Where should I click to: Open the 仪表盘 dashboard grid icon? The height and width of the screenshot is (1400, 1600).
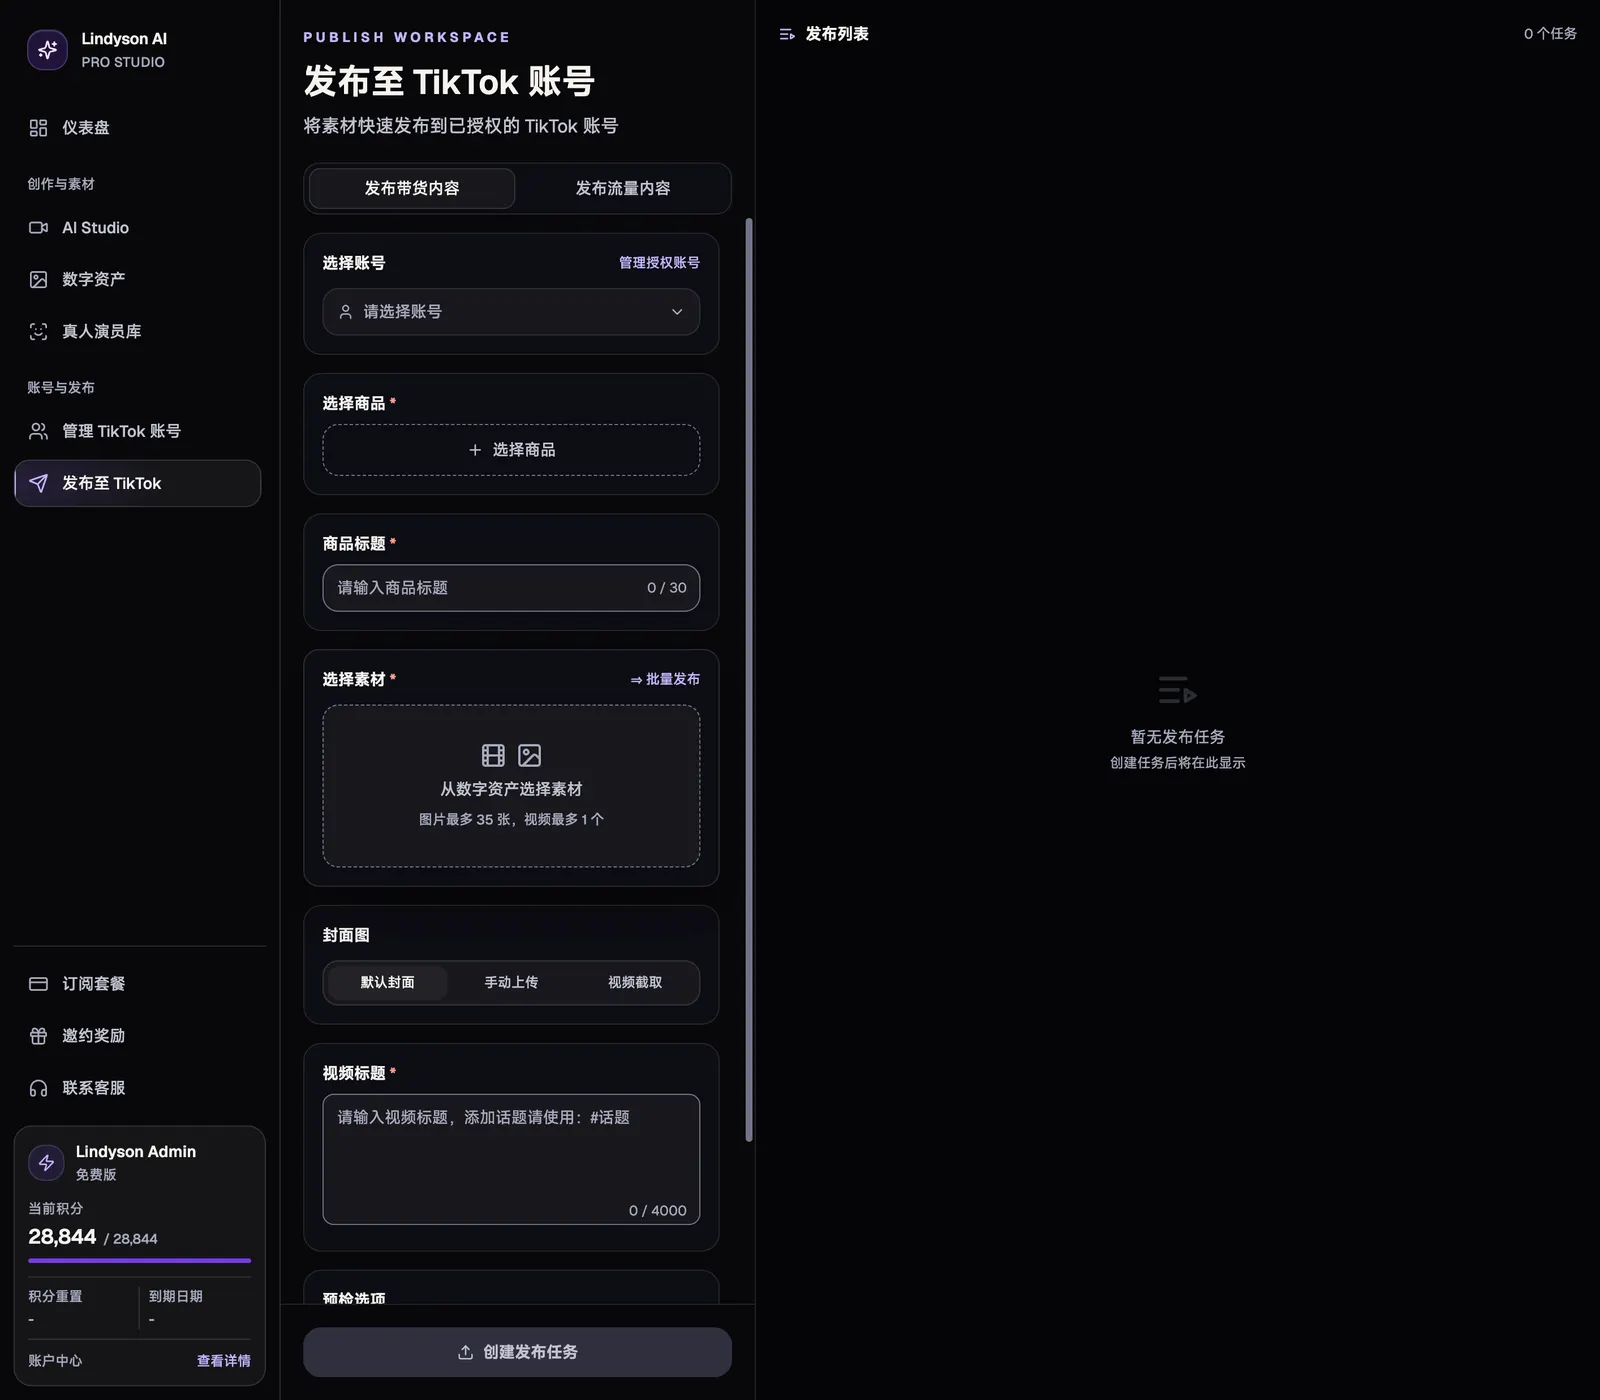(x=38, y=128)
